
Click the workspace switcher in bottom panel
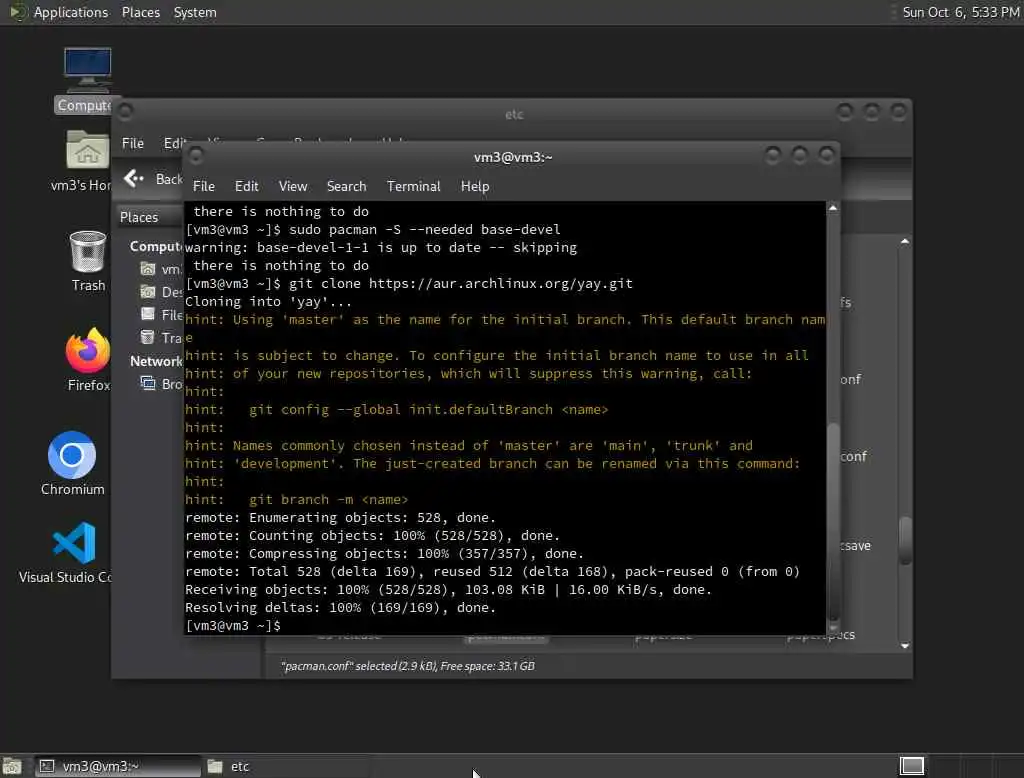point(912,766)
